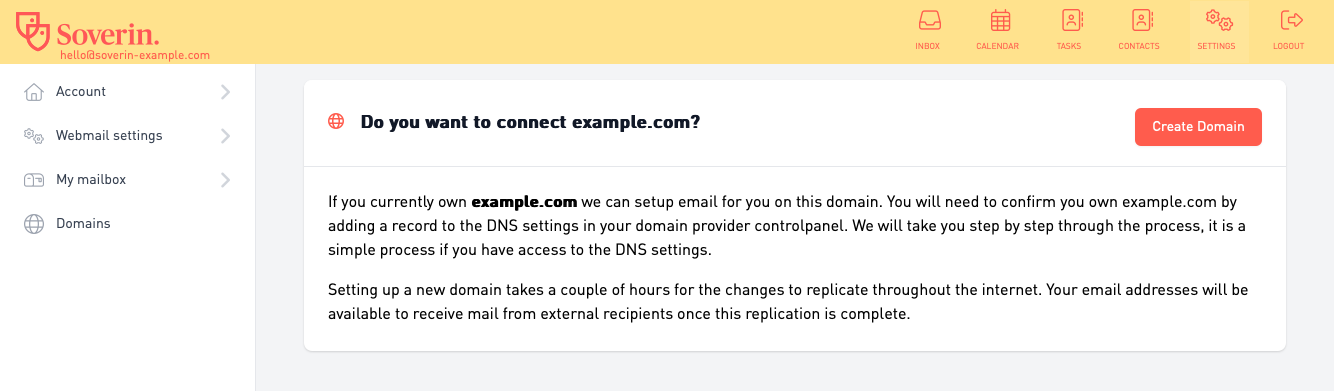
Task: Click the hello@soverin-example.com address
Action: [x=135, y=56]
